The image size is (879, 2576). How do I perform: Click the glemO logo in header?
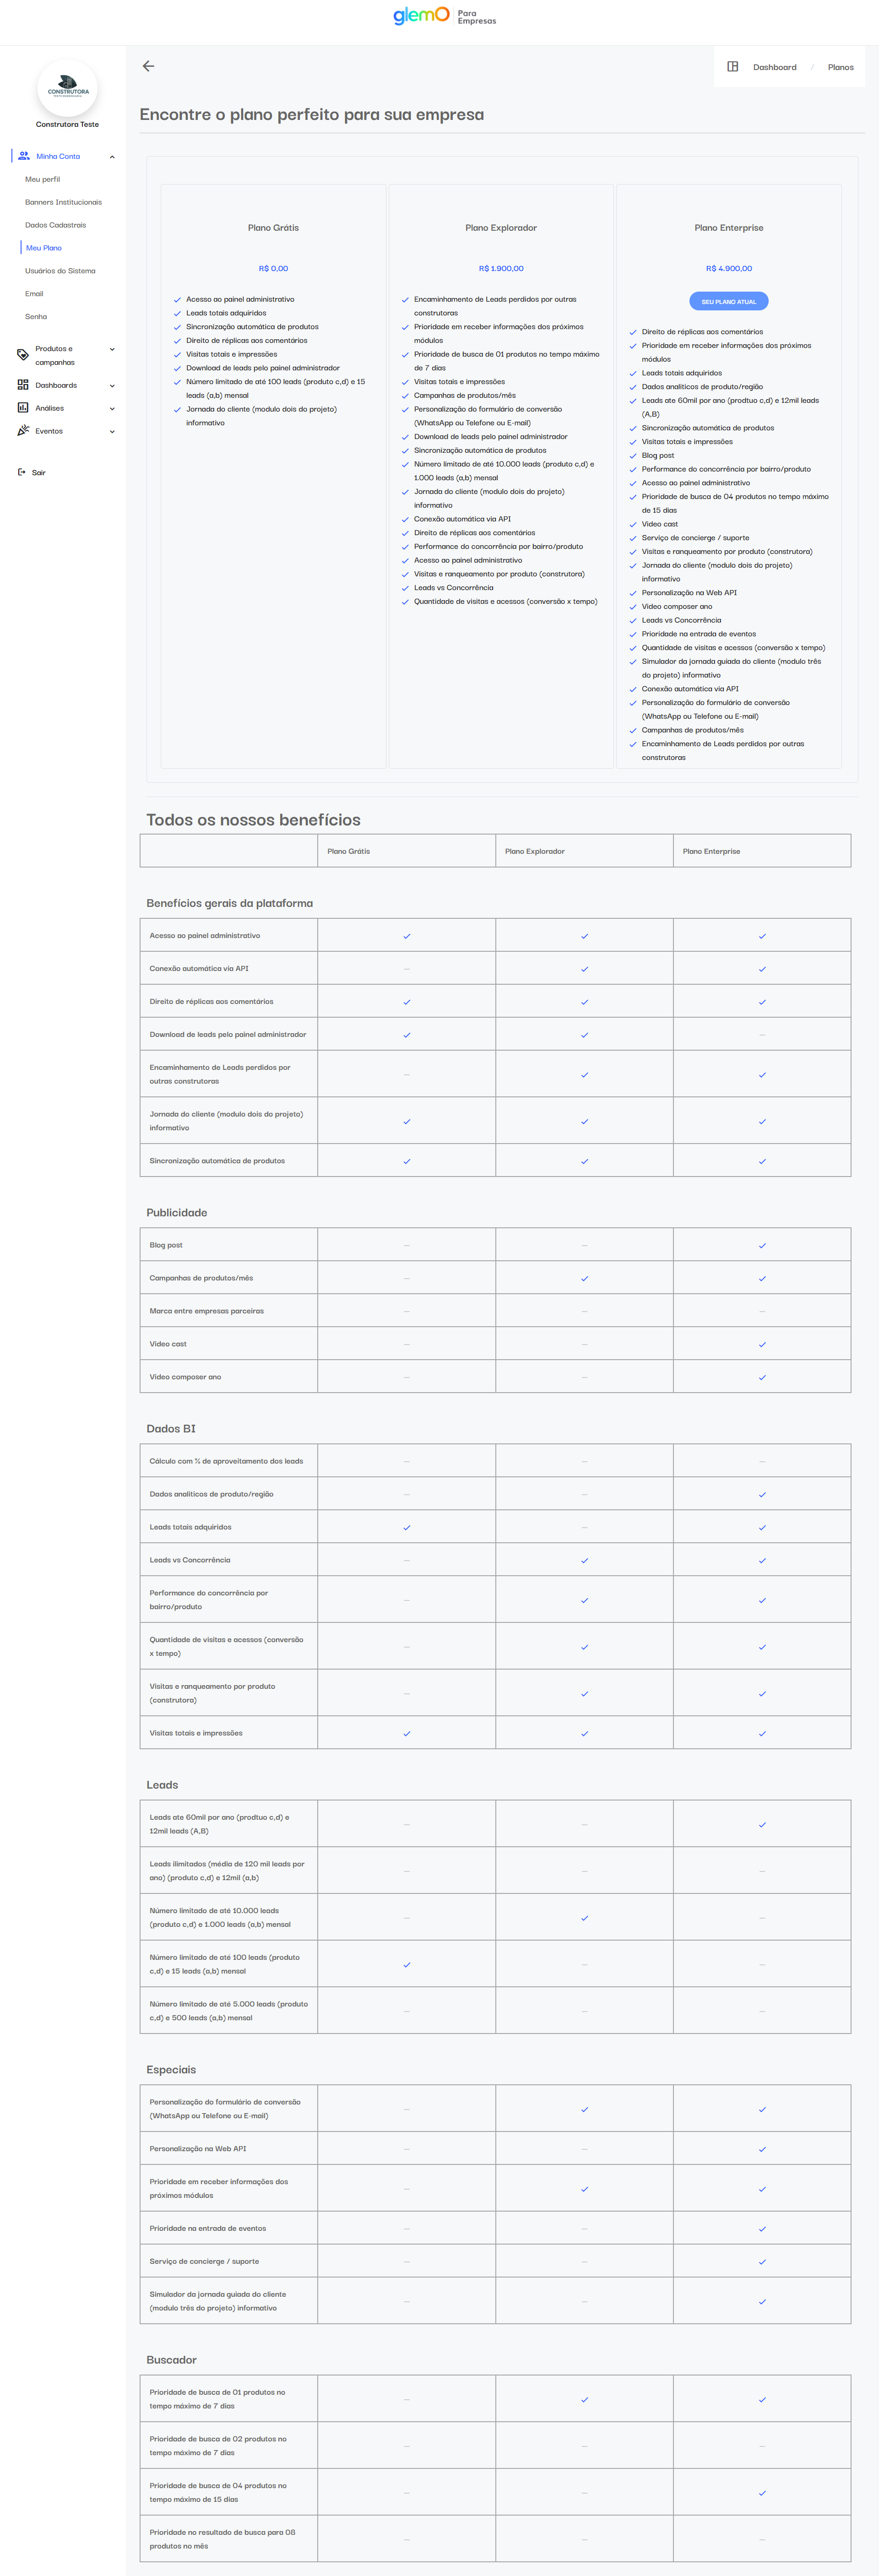(421, 16)
